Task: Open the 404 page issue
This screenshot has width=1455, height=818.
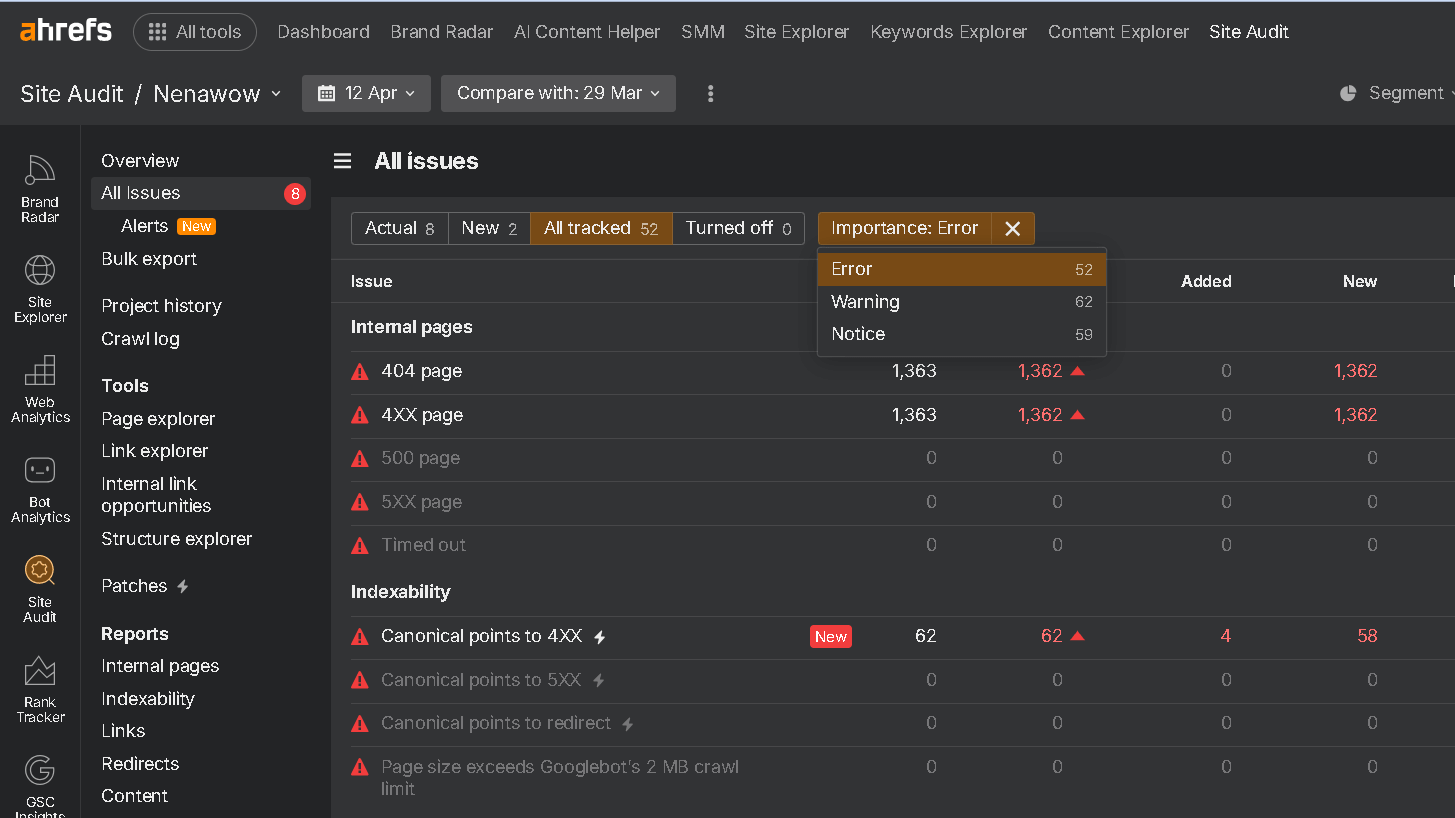Action: (x=421, y=371)
